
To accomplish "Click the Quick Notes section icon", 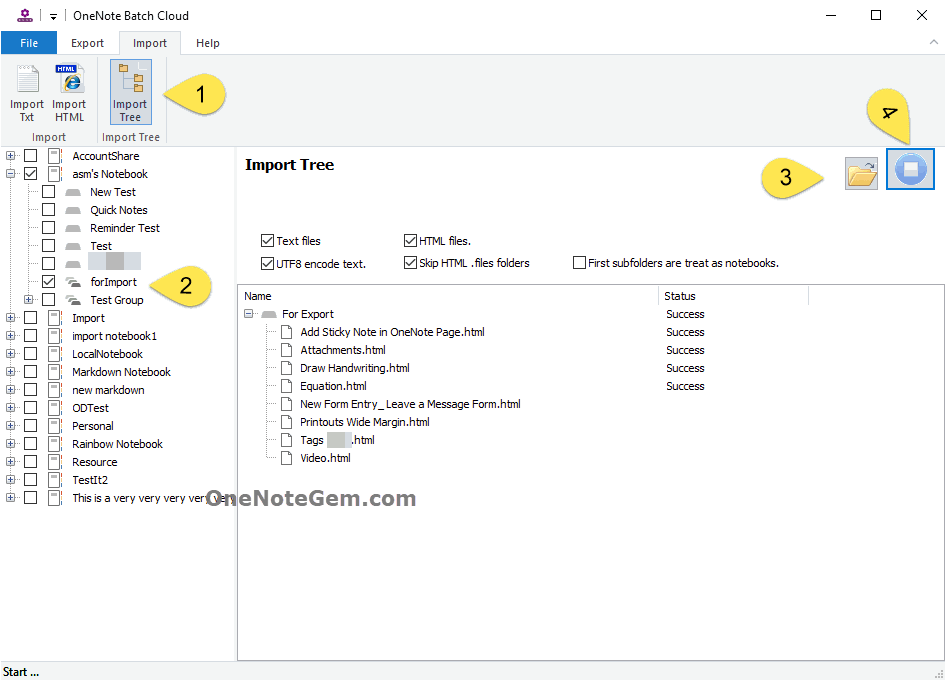I will point(73,210).
